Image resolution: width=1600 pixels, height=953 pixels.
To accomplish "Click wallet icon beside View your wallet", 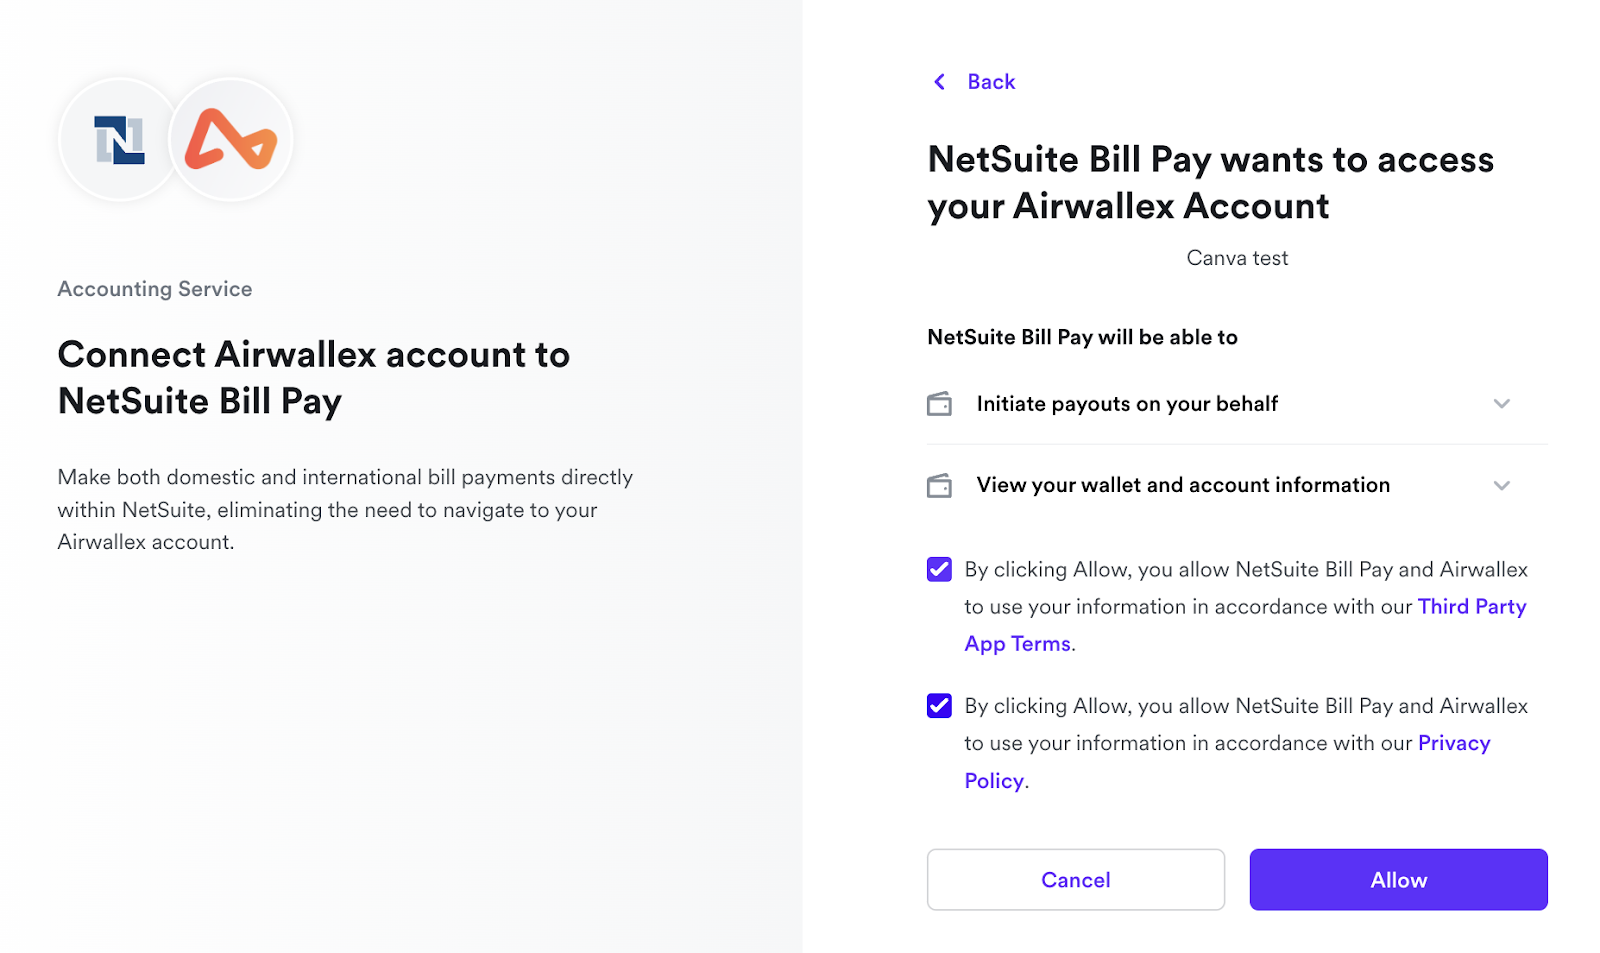I will (x=939, y=486).
